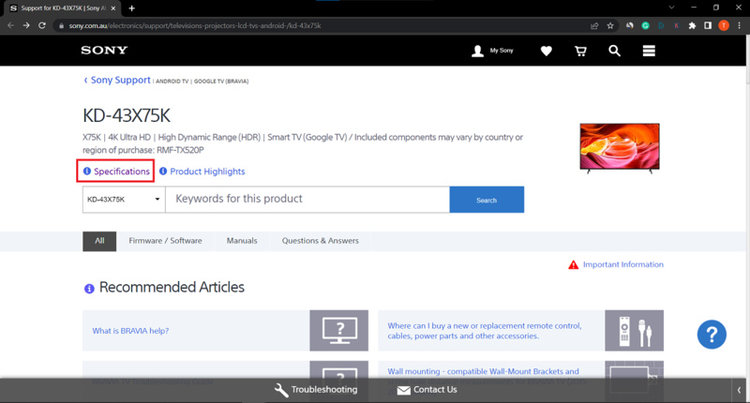Click the Keywords for this product field
The image size is (750, 403).
(x=308, y=199)
